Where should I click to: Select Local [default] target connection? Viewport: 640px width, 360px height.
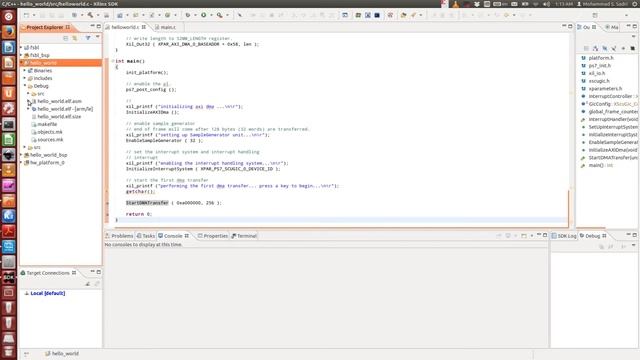(47, 293)
